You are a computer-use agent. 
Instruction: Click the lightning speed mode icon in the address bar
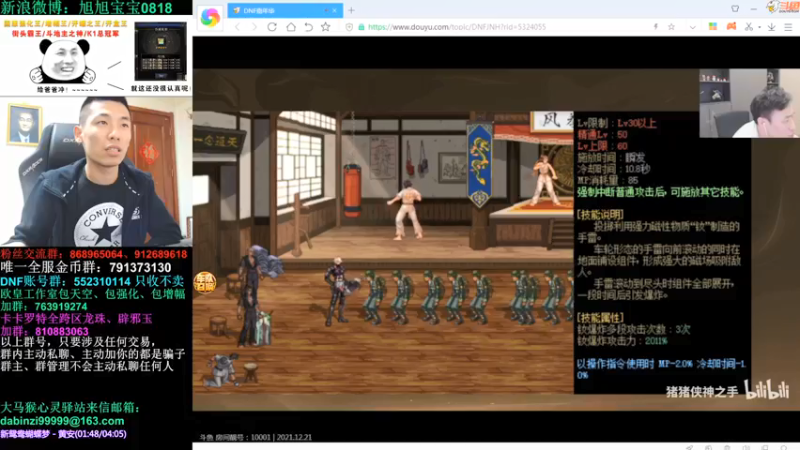[x=655, y=27]
